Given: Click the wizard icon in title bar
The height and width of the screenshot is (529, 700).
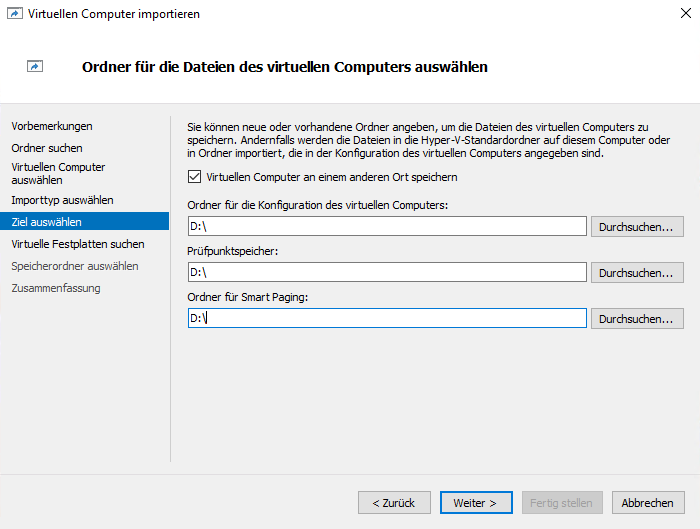Looking at the screenshot, I should pyautogui.click(x=12, y=14).
